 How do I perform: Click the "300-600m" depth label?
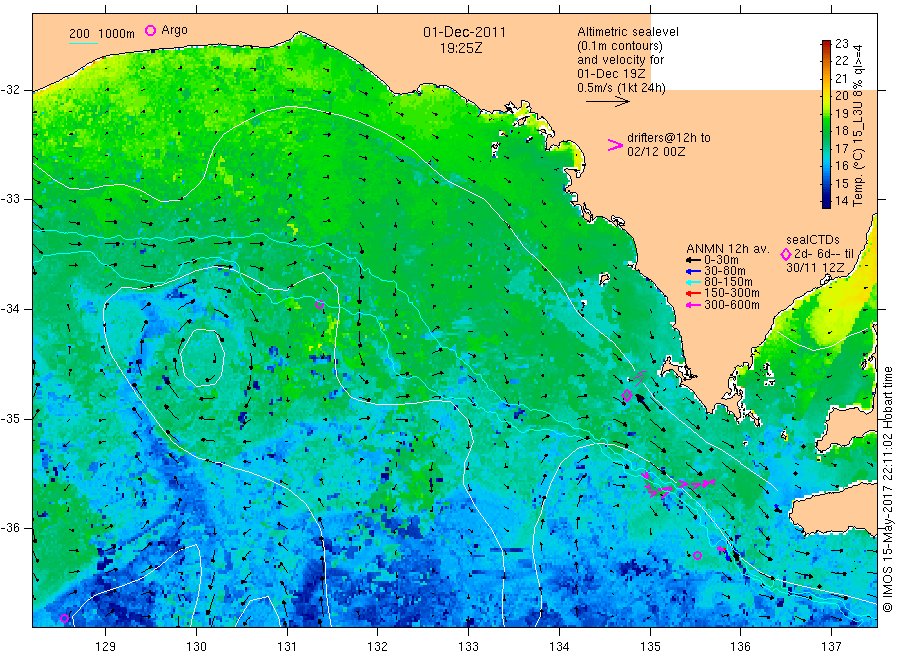pos(732,305)
